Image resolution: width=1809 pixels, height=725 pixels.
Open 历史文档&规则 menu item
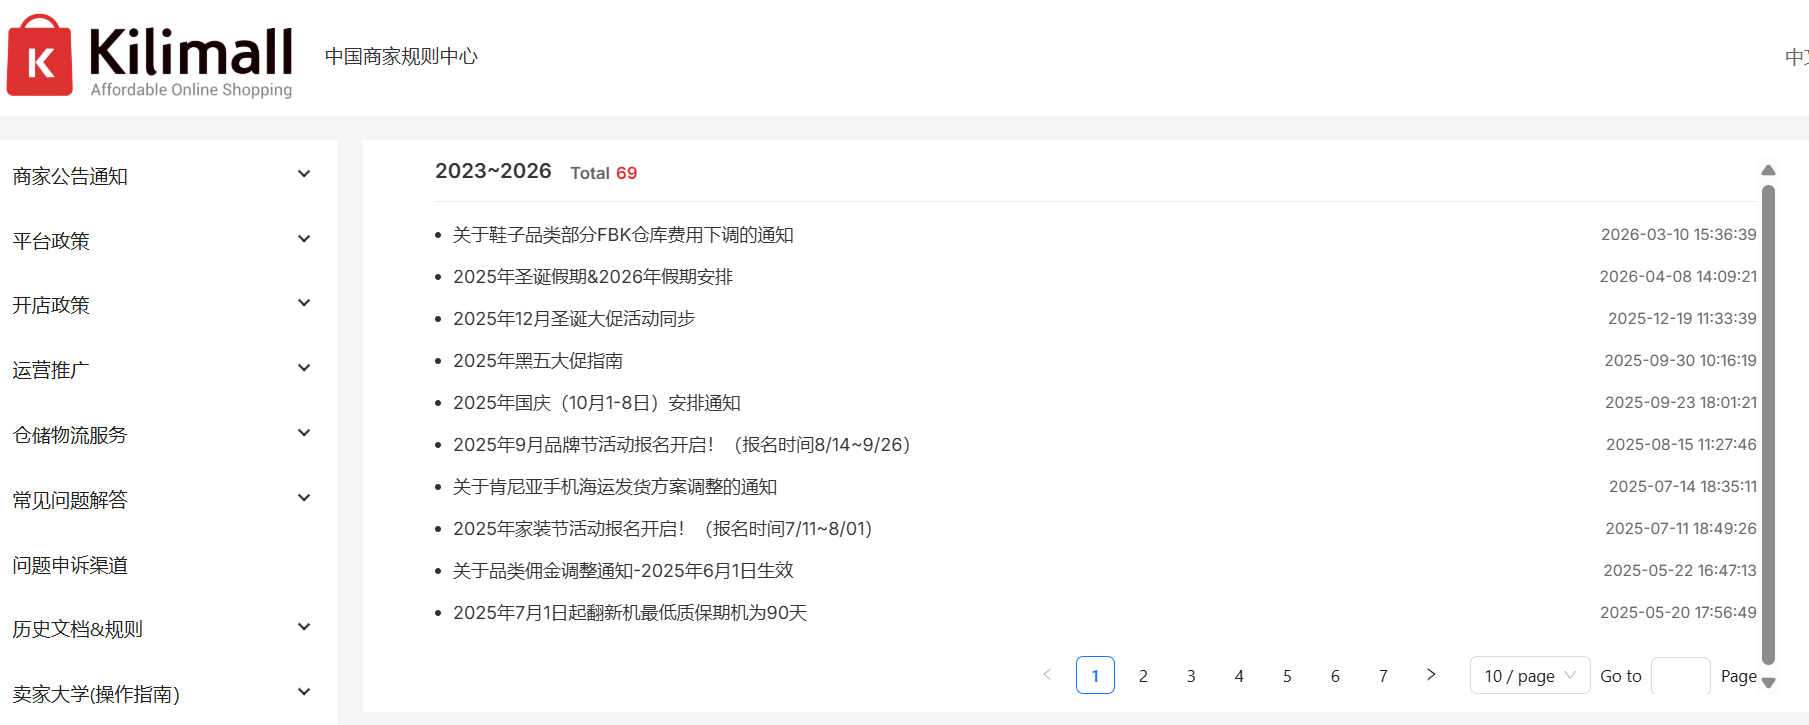(77, 629)
